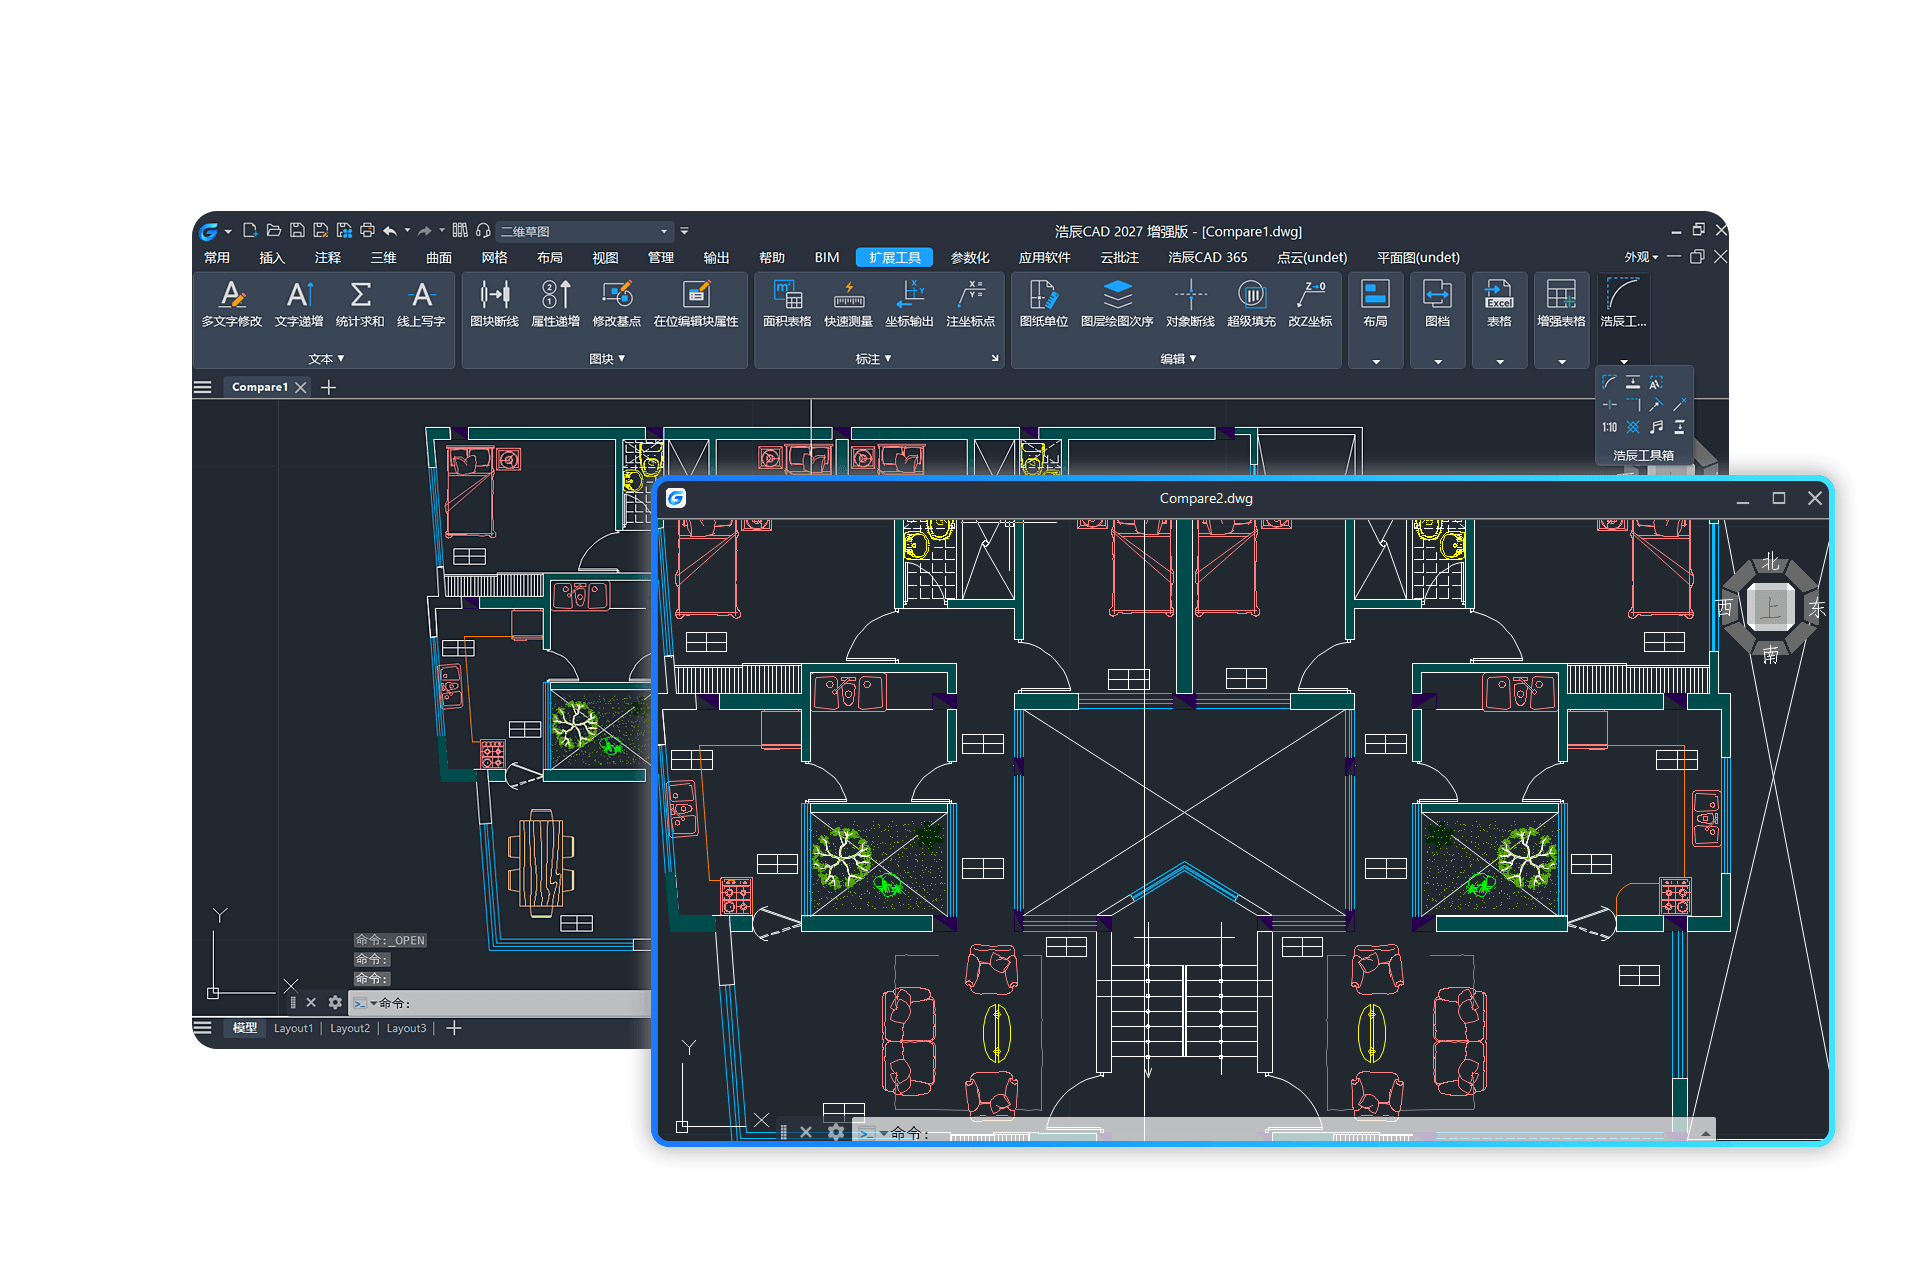Switch to the Layout1 tab
This screenshot has height=1261, width=1920.
(294, 1028)
